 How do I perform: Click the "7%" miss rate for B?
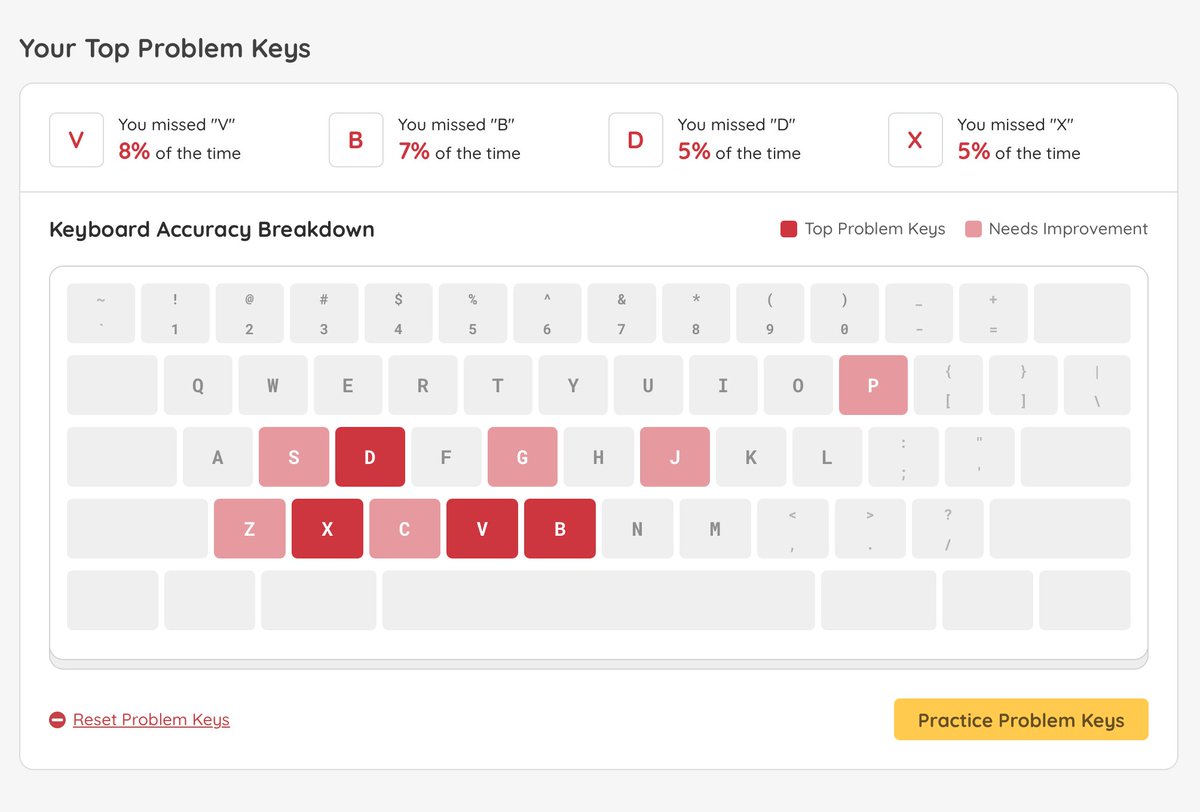click(x=414, y=152)
